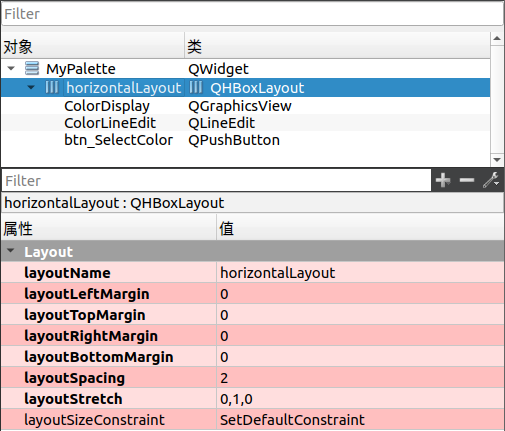505x431 pixels.
Task: Open the layoutSizeConstraint SetDefaultConstraint value
Action: [x=360, y=420]
